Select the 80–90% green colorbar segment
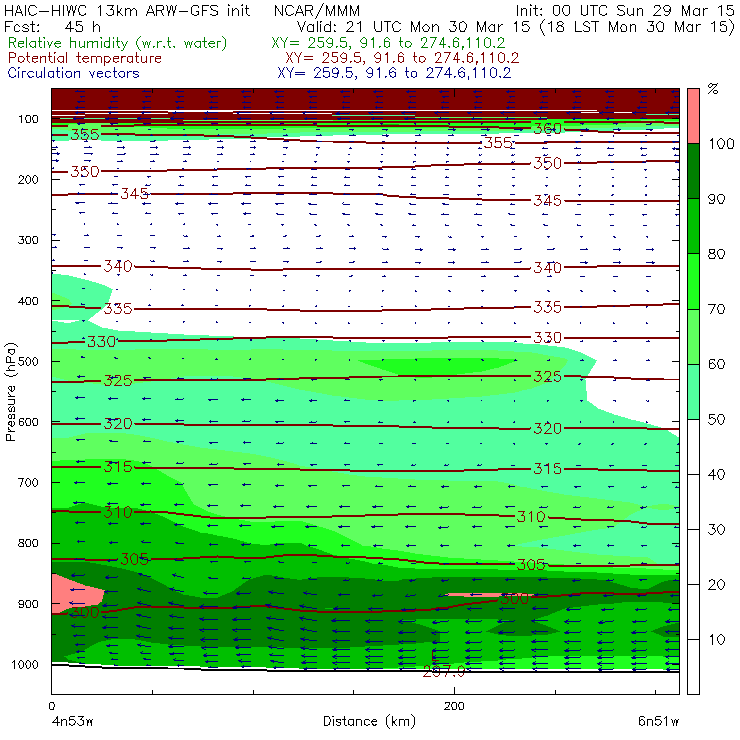This screenshot has height=740, width=740. pyautogui.click(x=693, y=226)
